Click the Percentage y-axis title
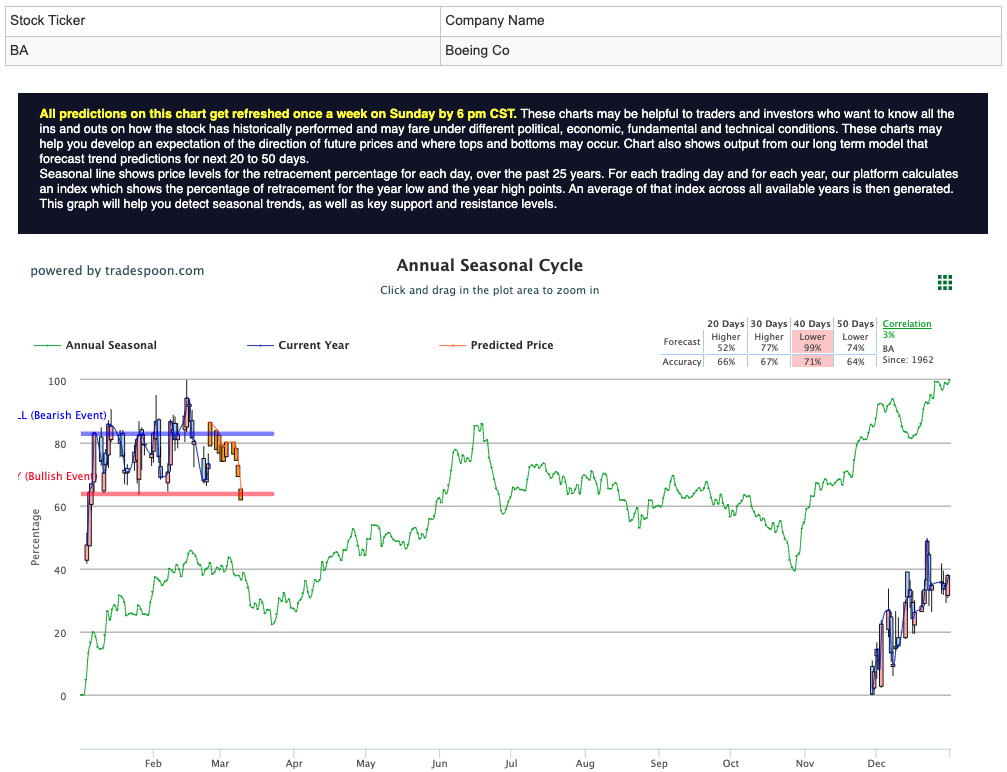This screenshot has width=1007, height=772. pyautogui.click(x=35, y=538)
